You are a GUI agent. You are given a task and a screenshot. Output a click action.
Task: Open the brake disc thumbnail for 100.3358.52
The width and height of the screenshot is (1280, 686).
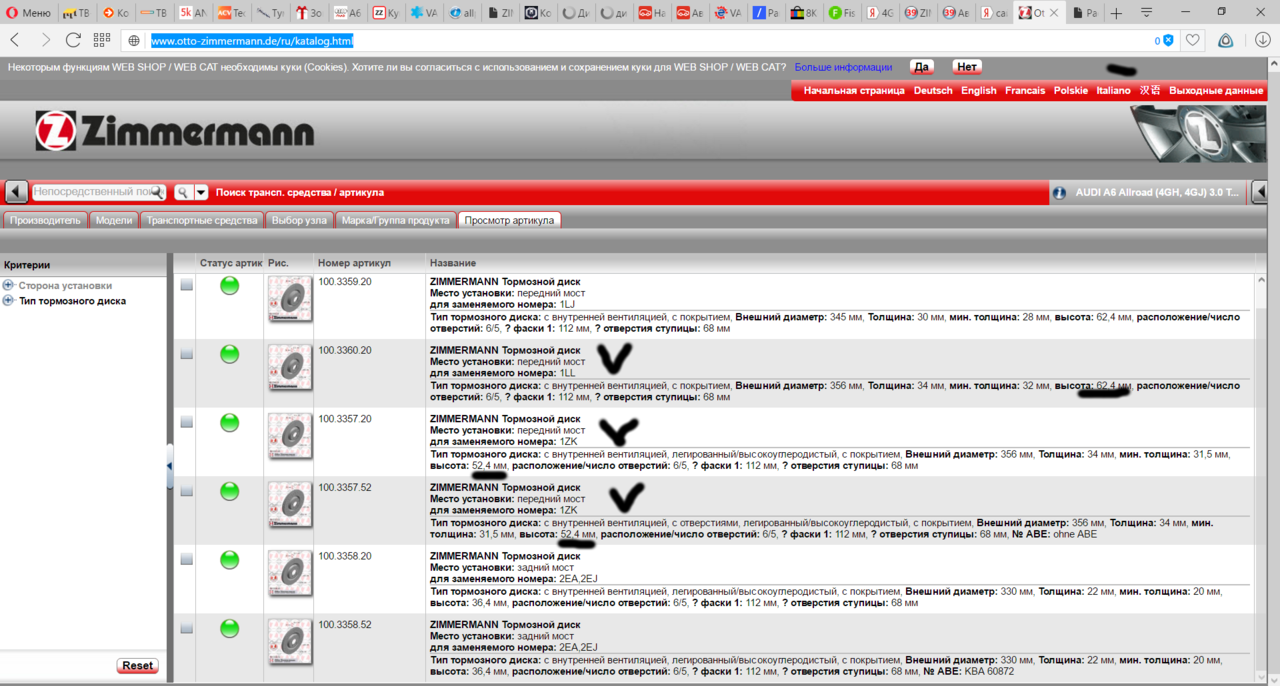290,641
